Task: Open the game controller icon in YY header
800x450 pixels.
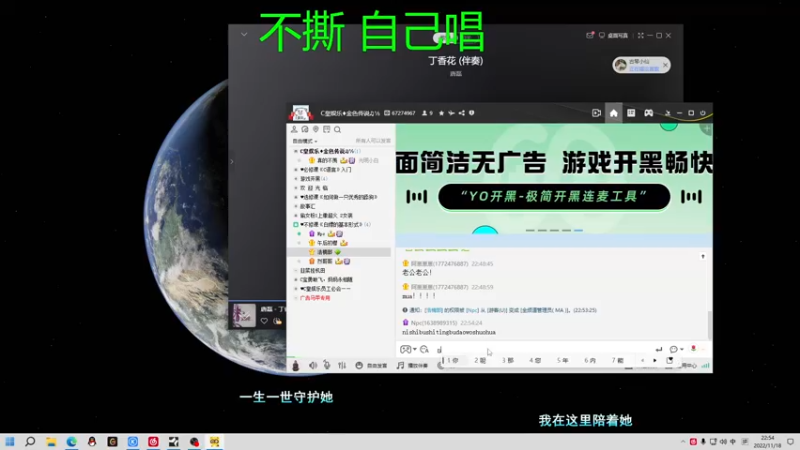Action: click(648, 113)
